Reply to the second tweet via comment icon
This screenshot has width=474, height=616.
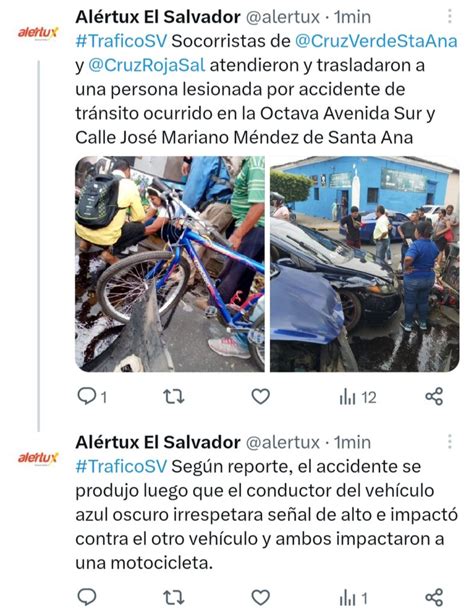87,598
